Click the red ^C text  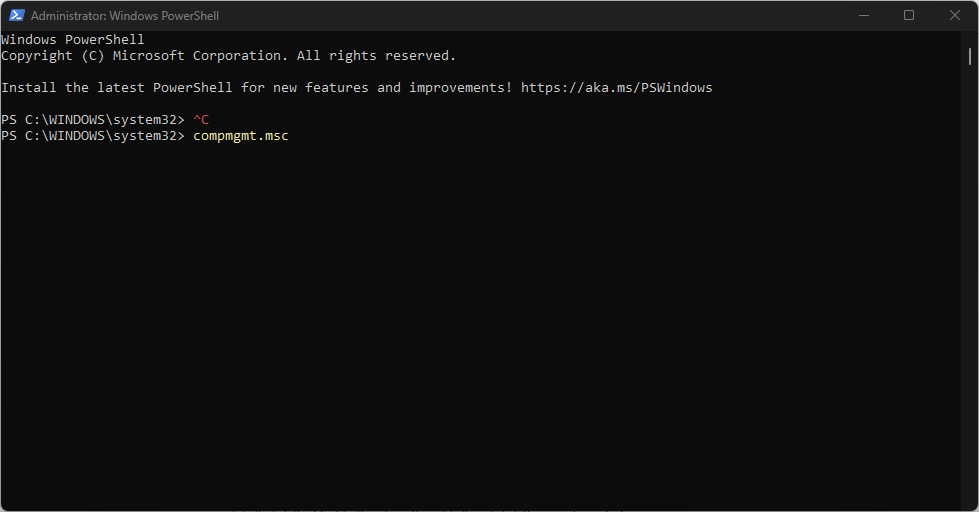click(x=200, y=120)
